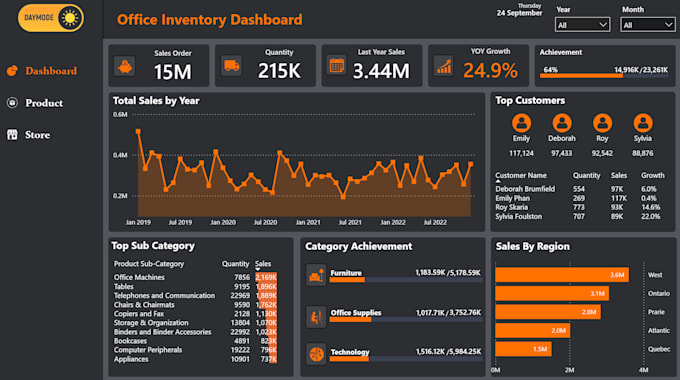
Task: Click the Technology category icon
Action: pos(316,354)
